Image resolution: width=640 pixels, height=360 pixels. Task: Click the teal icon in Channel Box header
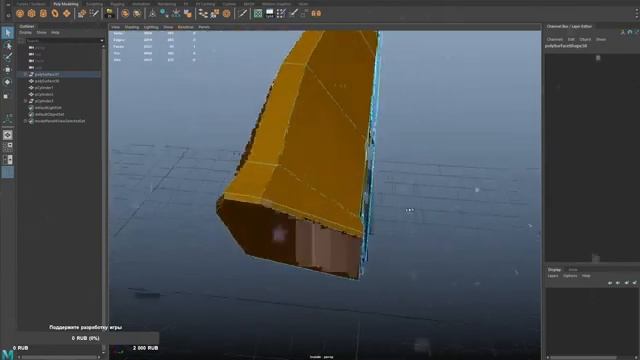click(x=630, y=32)
